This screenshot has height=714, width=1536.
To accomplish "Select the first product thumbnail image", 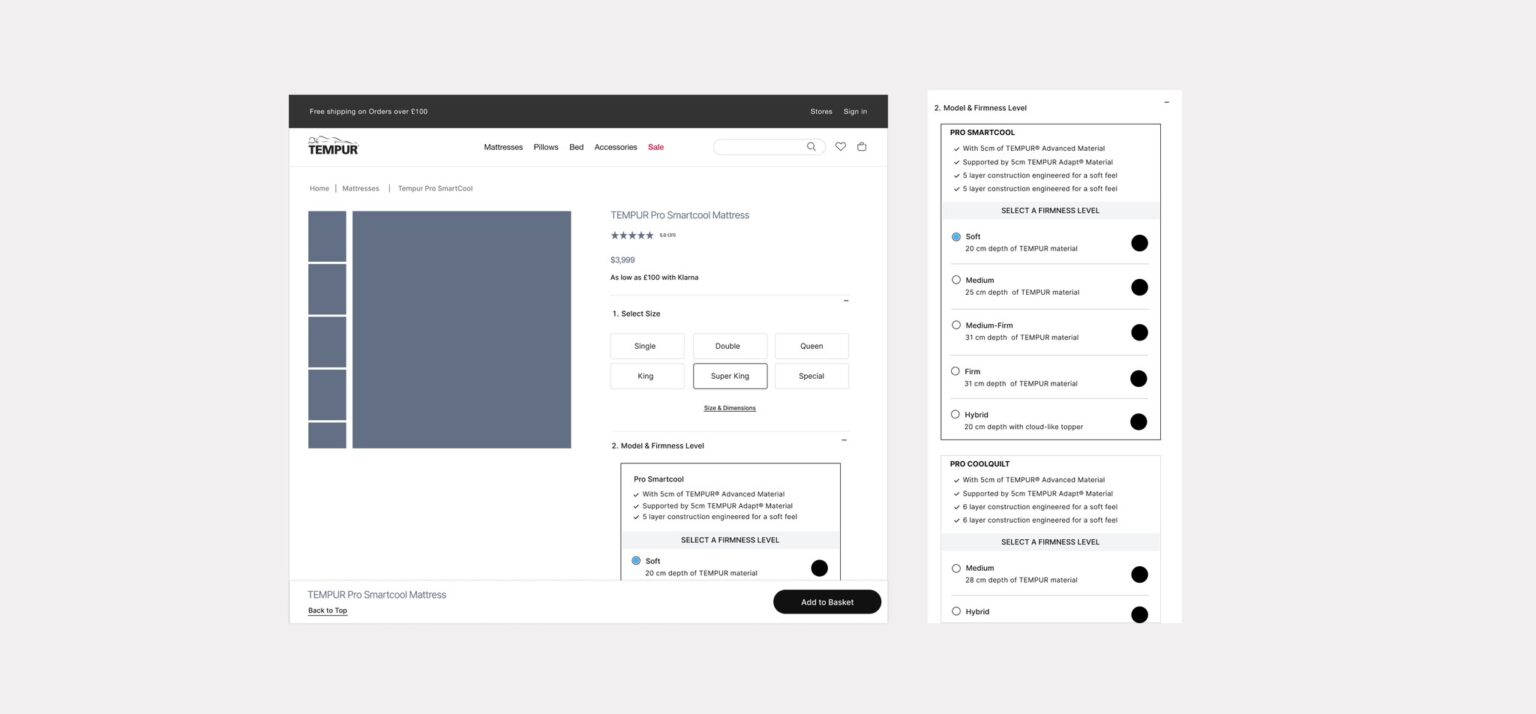I will pyautogui.click(x=327, y=236).
